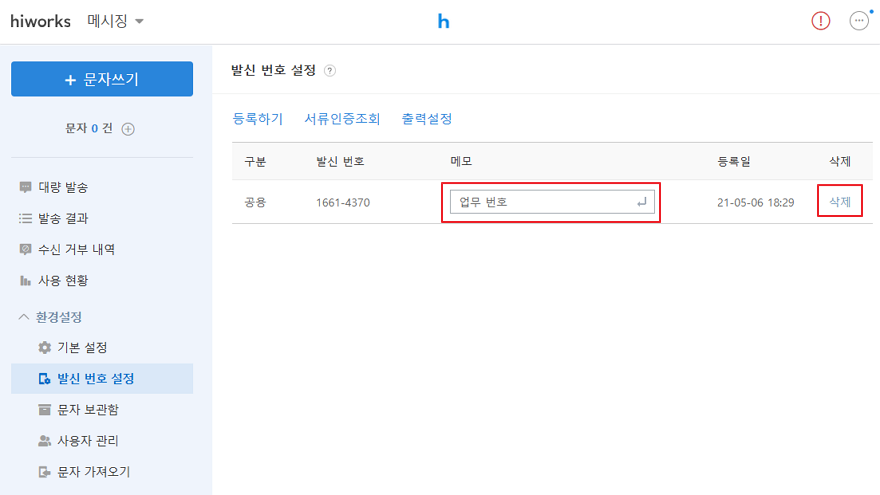Screen dimensions: 880x495
Task: Open 문자 보관함 in sidebar
Action: click(x=94, y=409)
